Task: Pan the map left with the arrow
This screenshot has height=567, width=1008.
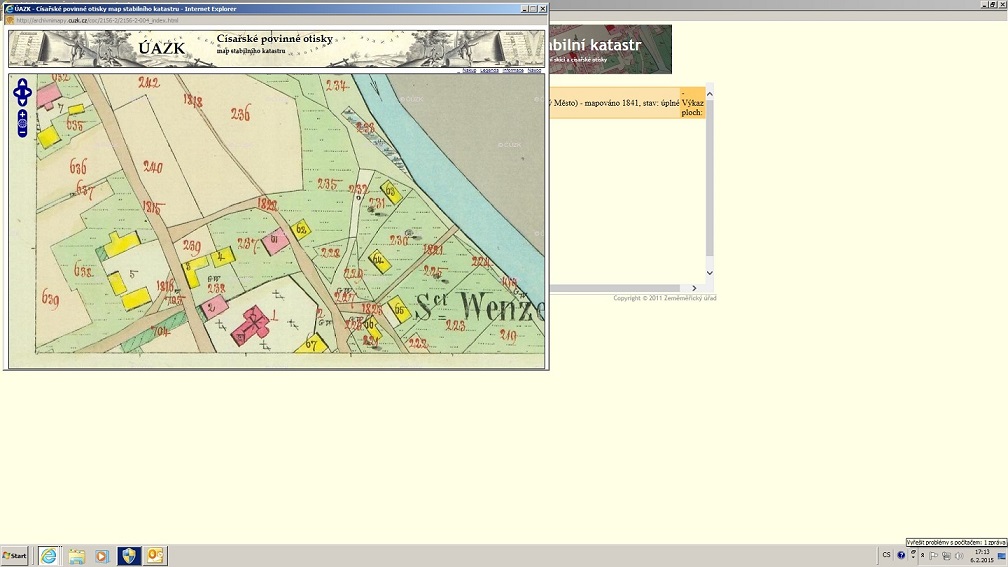Action: click(17, 93)
